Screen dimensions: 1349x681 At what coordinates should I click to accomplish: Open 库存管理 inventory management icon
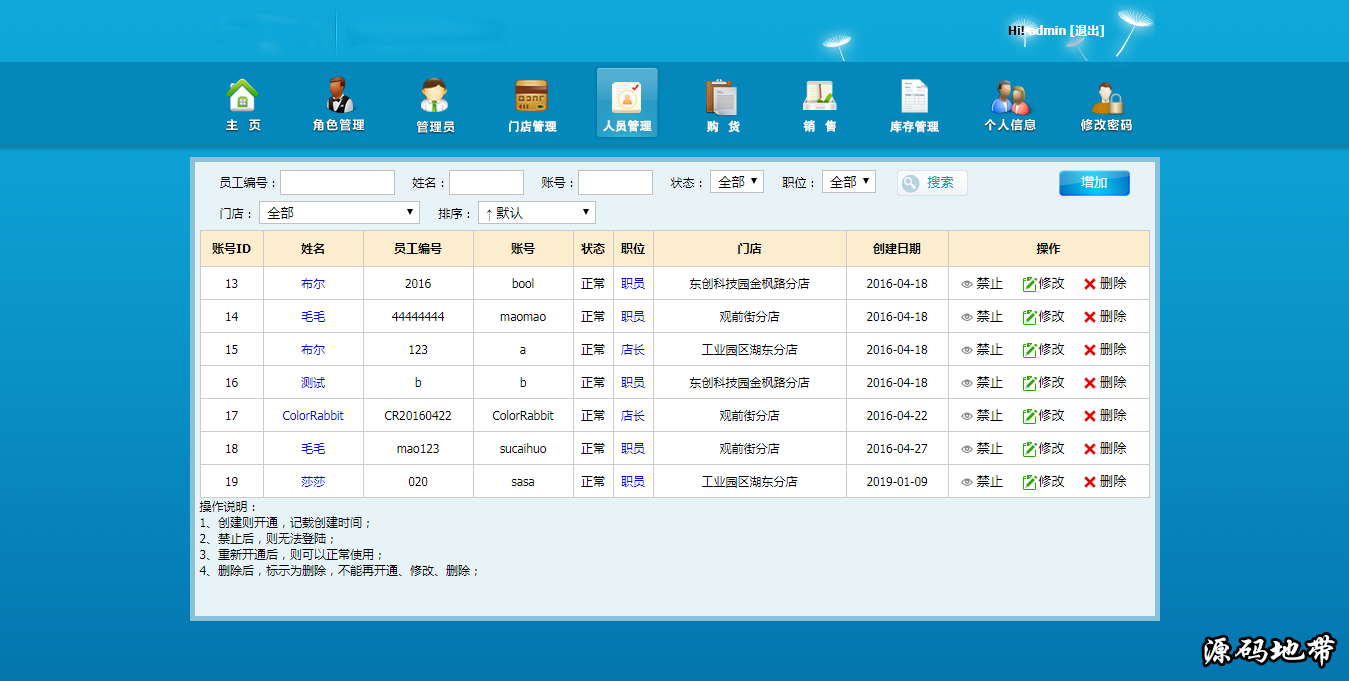[914, 105]
